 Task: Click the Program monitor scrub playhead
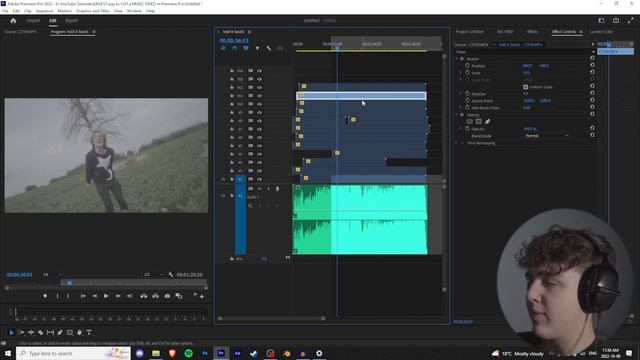tap(69, 283)
